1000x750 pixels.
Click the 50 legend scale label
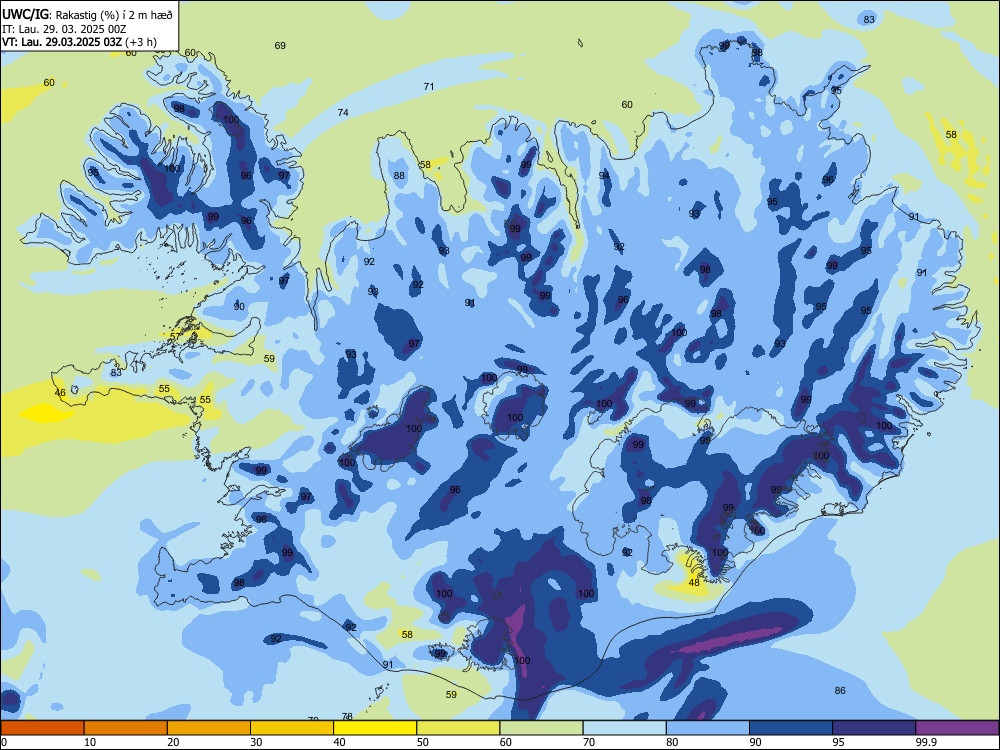pyautogui.click(x=422, y=742)
